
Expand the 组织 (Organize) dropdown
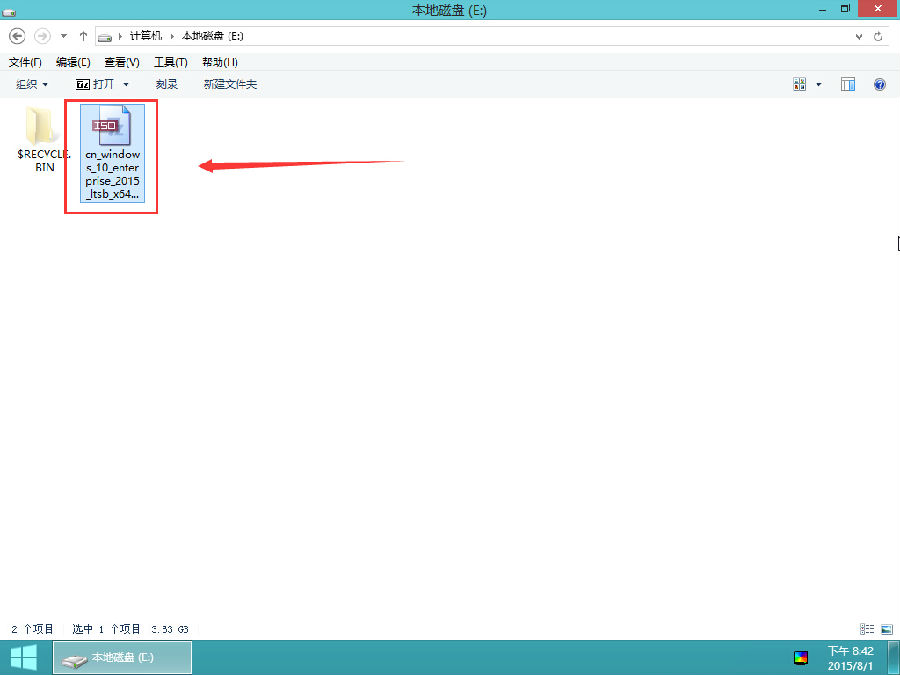point(30,84)
